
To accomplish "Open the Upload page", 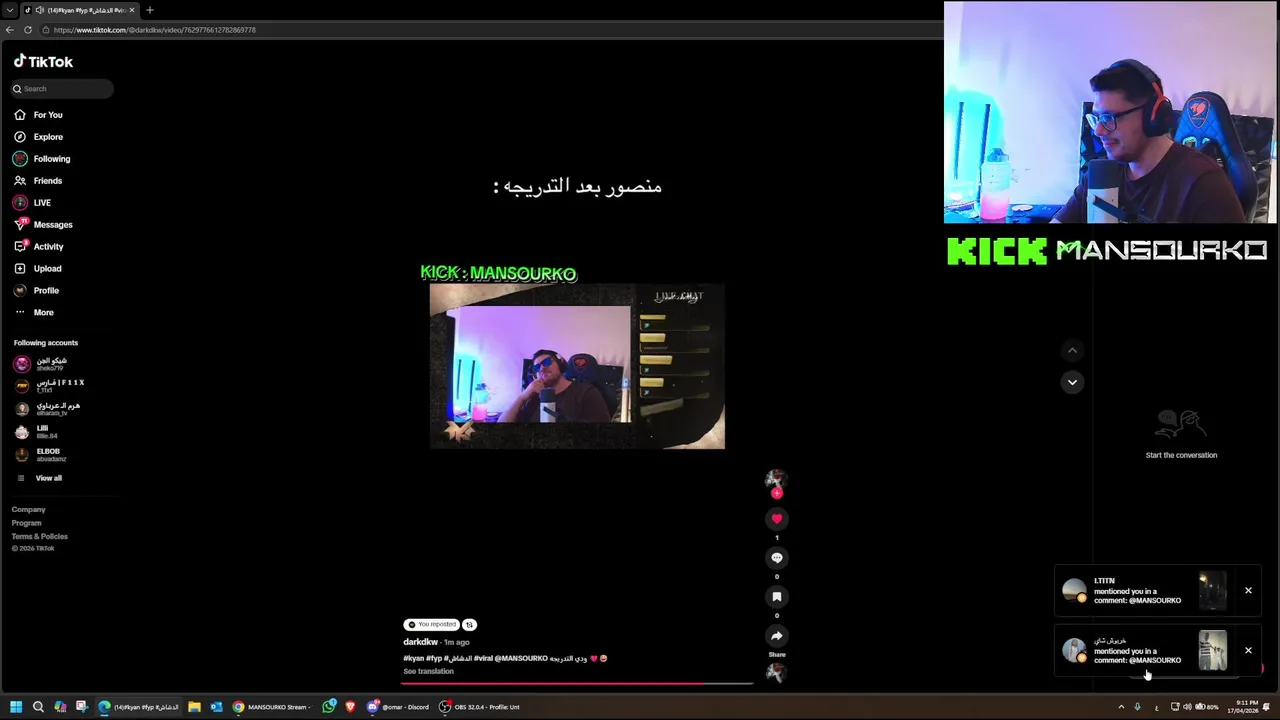I will (47, 269).
